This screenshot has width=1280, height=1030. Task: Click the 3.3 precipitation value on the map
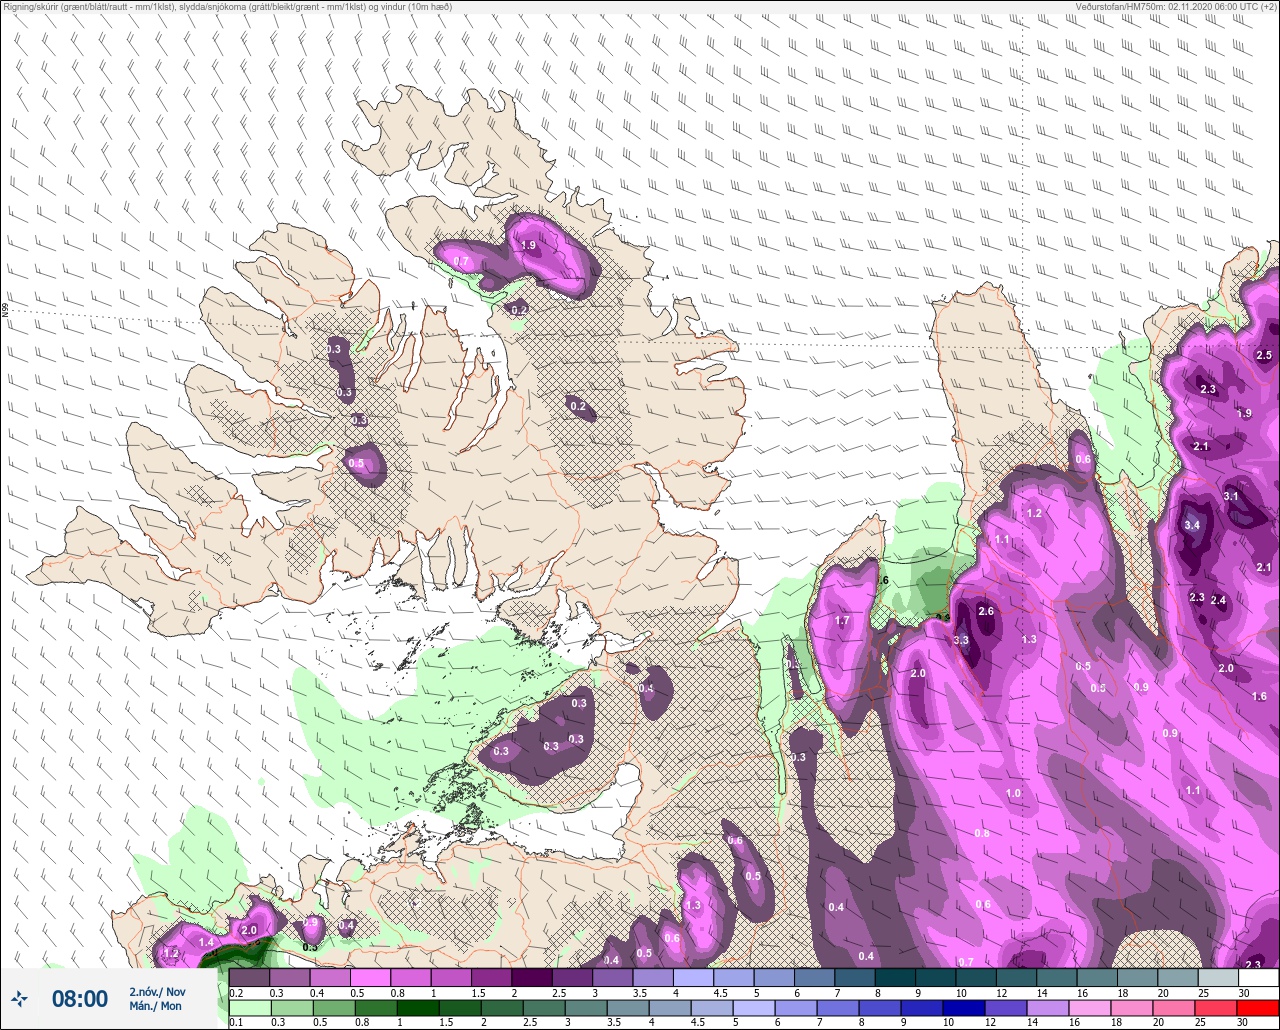(x=961, y=640)
